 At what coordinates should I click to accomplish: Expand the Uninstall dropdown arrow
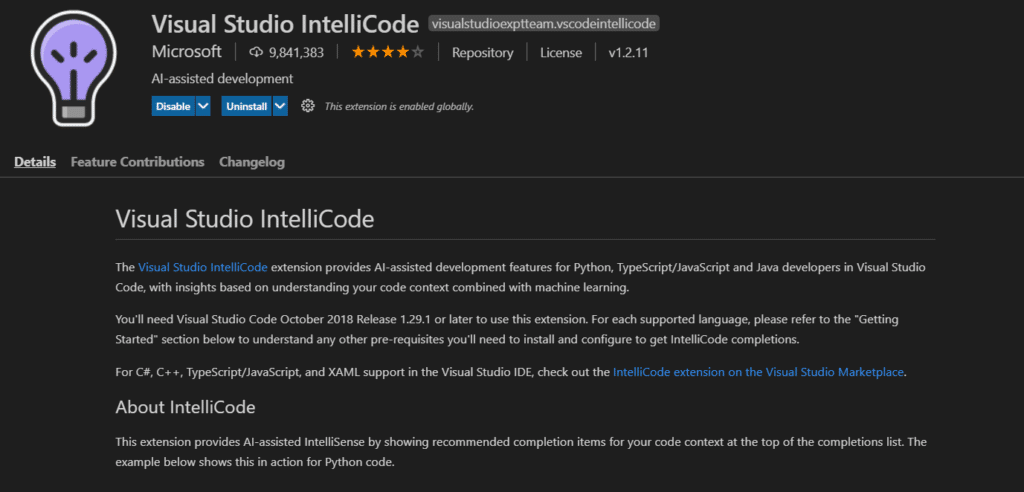281,106
